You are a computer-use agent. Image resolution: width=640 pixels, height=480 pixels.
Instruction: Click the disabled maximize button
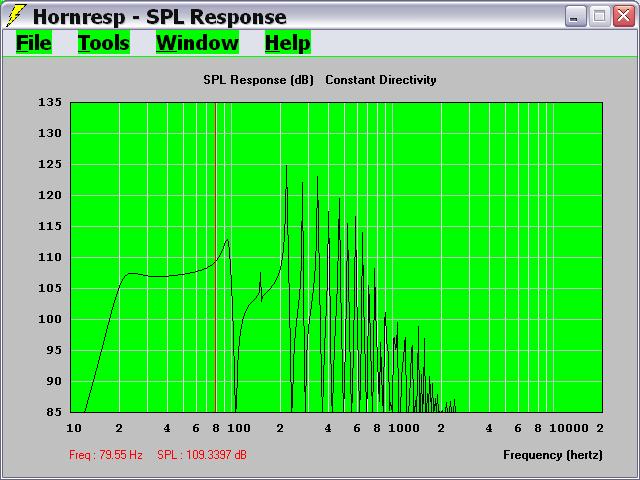pos(599,17)
